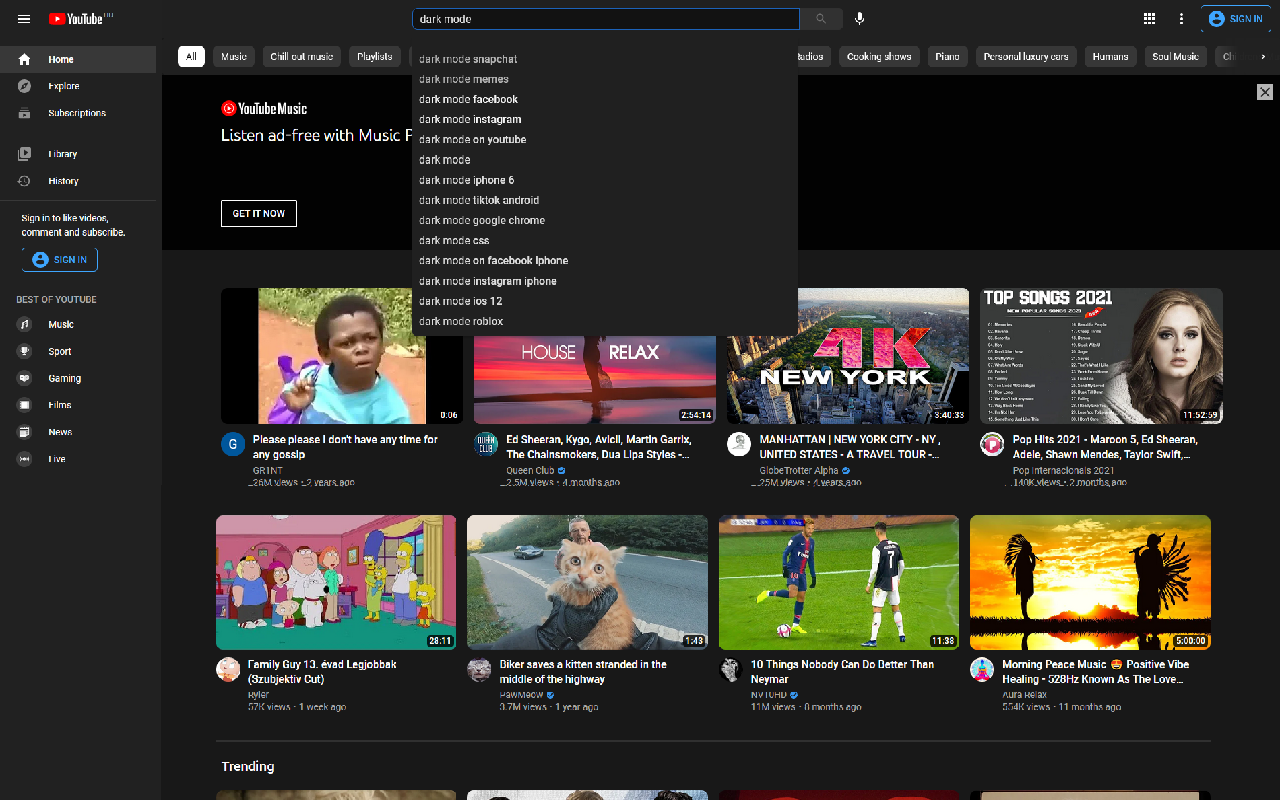1280x800 pixels.
Task: Expand more filter chips with the right chevron
Action: click(x=1262, y=56)
